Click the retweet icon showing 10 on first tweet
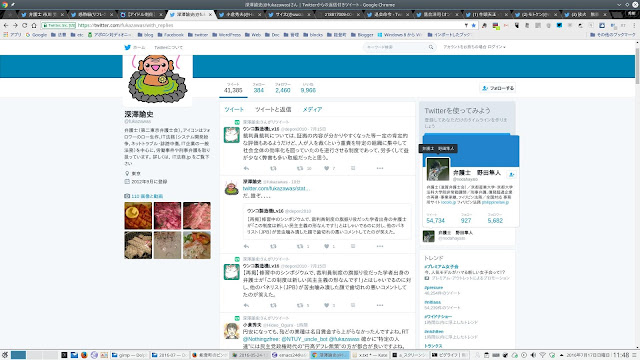The height and width of the screenshot is (360, 640). (300, 168)
